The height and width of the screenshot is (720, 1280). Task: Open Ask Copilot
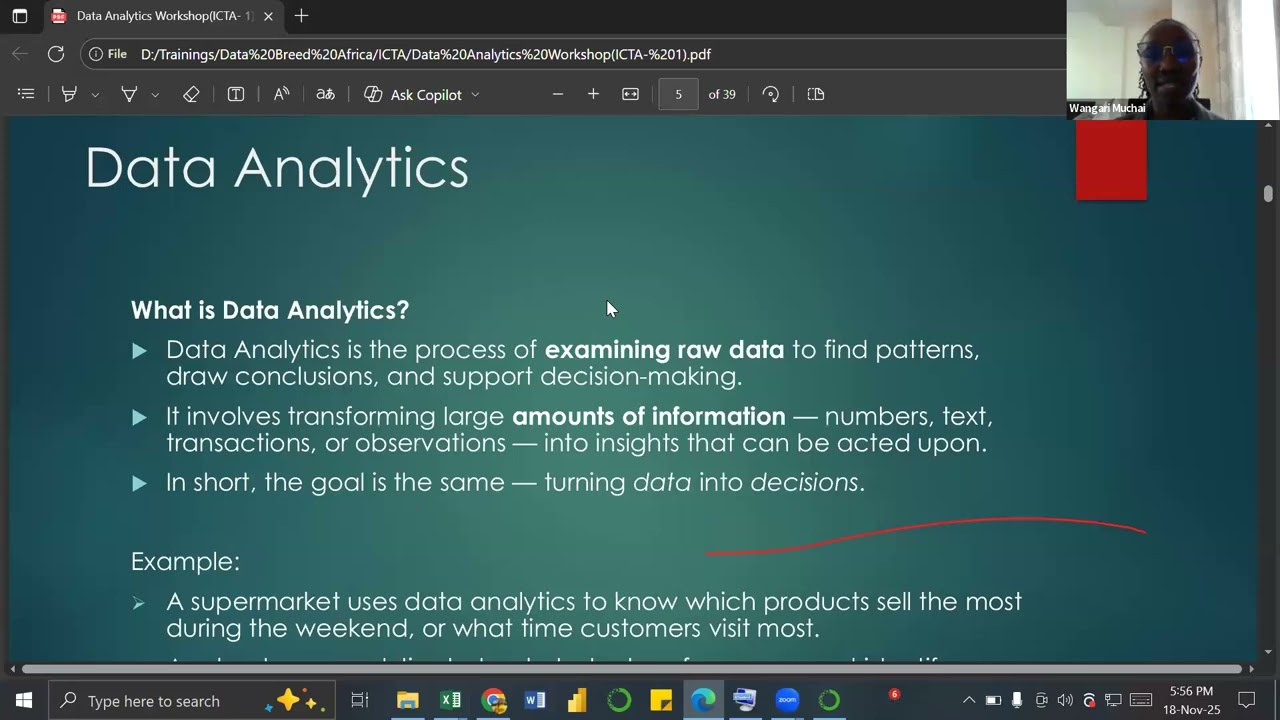(x=413, y=94)
